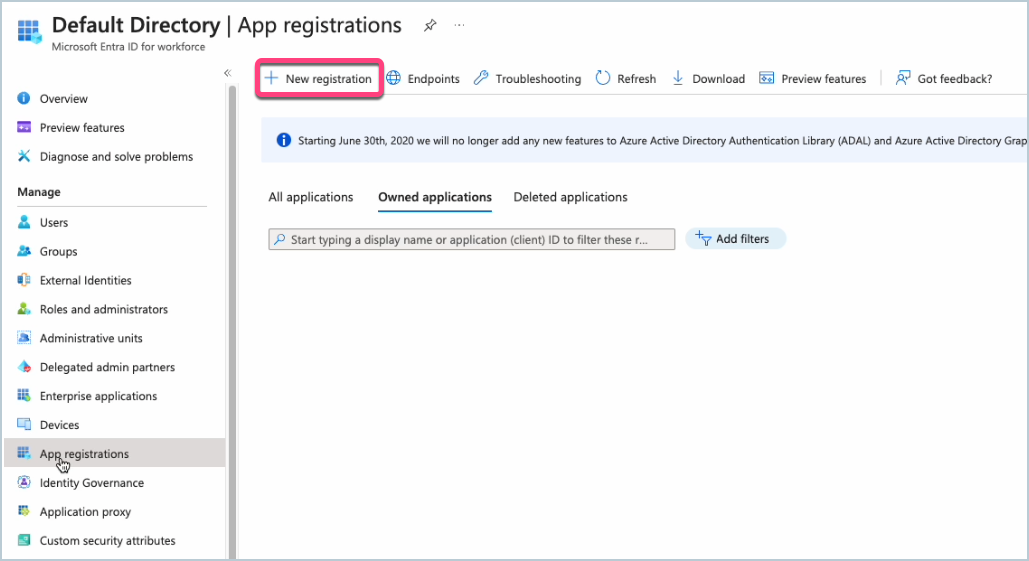Click the Refresh circular arrow icon
The height and width of the screenshot is (561, 1029).
[602, 78]
